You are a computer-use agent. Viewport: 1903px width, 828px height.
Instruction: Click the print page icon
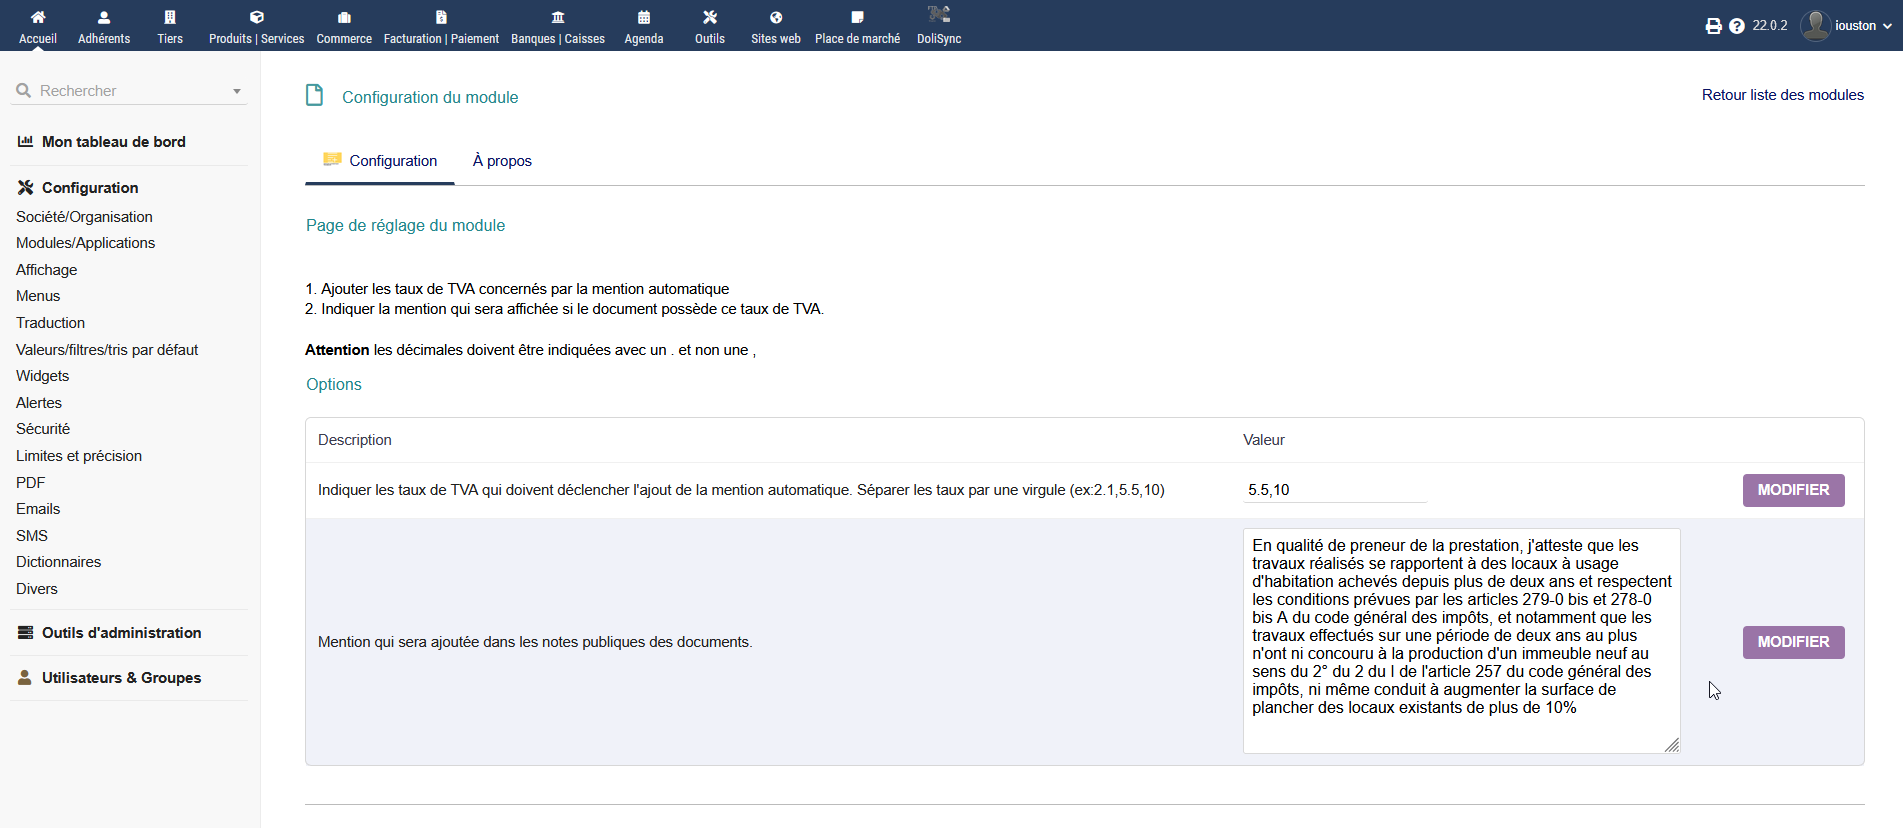pos(1713,26)
